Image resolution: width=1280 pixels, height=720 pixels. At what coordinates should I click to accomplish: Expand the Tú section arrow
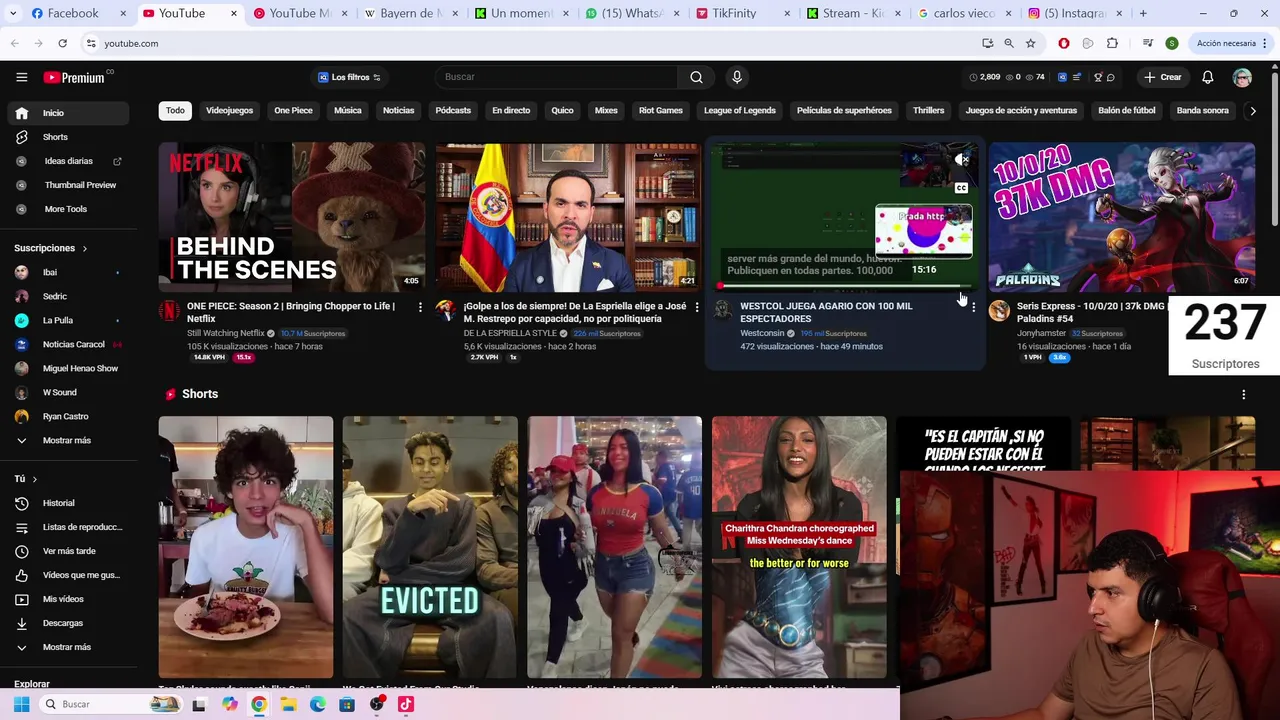34,479
